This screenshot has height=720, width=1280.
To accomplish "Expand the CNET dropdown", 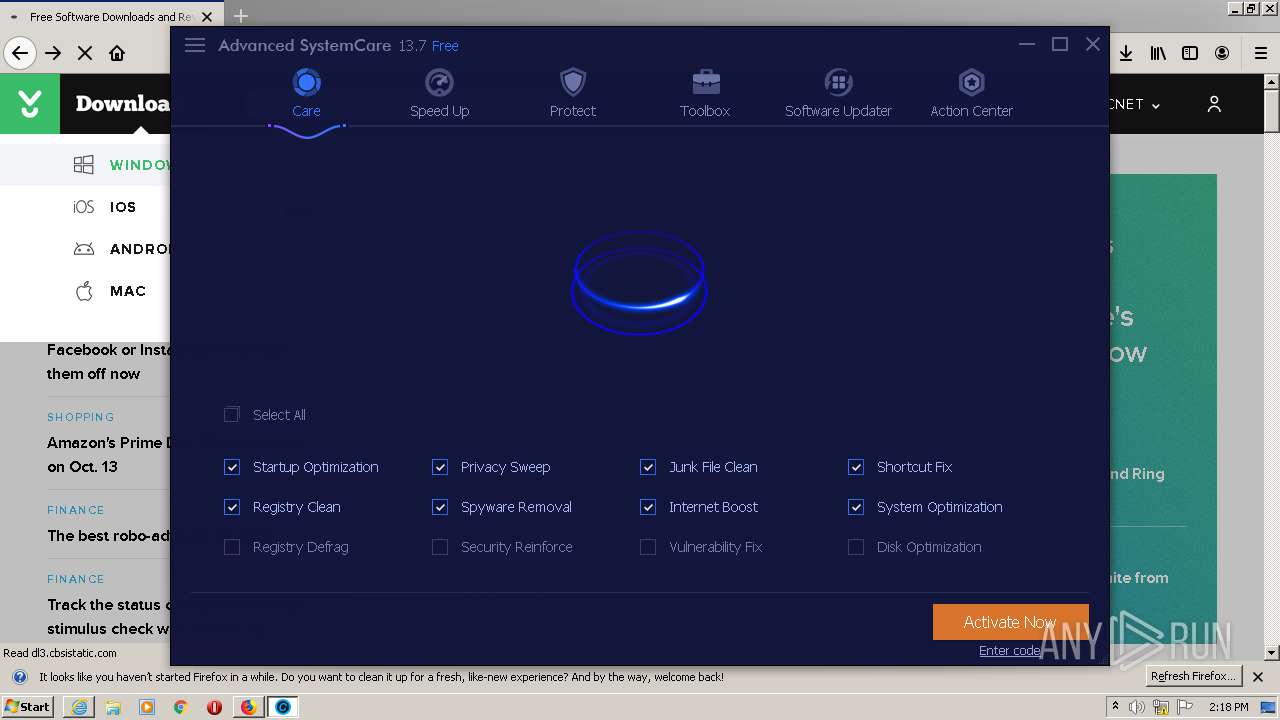I will coord(1135,104).
